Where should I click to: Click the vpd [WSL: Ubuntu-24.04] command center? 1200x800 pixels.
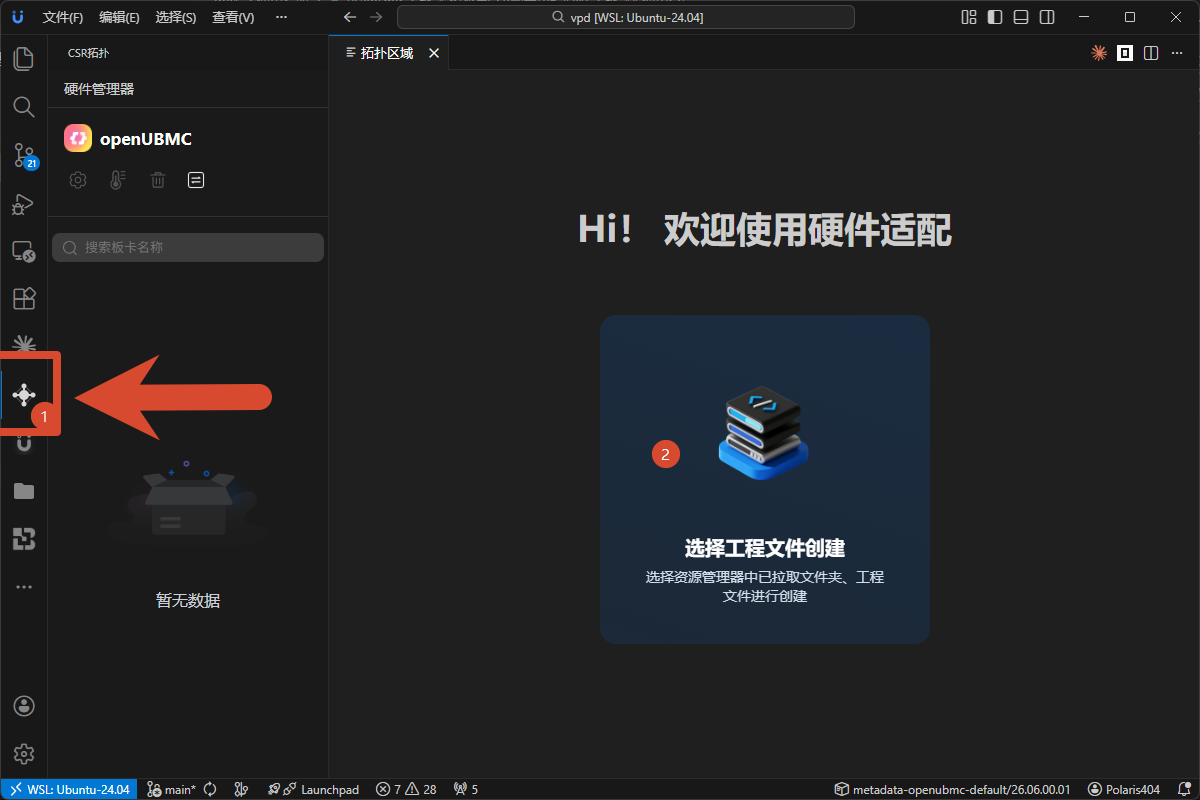pyautogui.click(x=626, y=17)
